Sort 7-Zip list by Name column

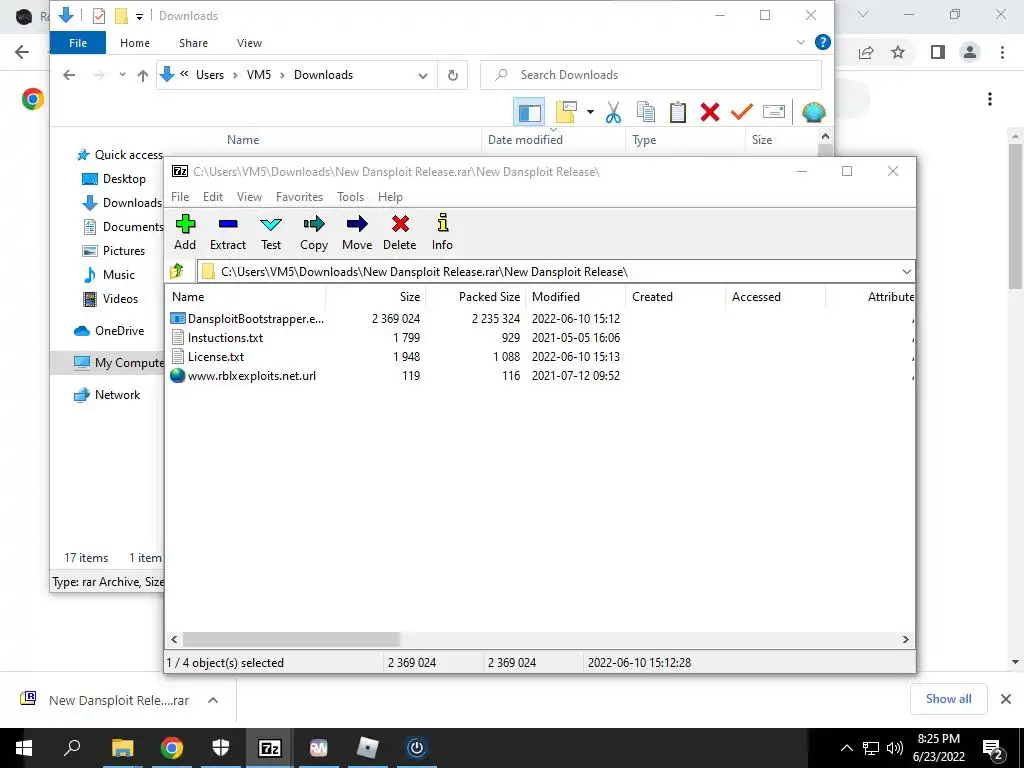coord(245,296)
